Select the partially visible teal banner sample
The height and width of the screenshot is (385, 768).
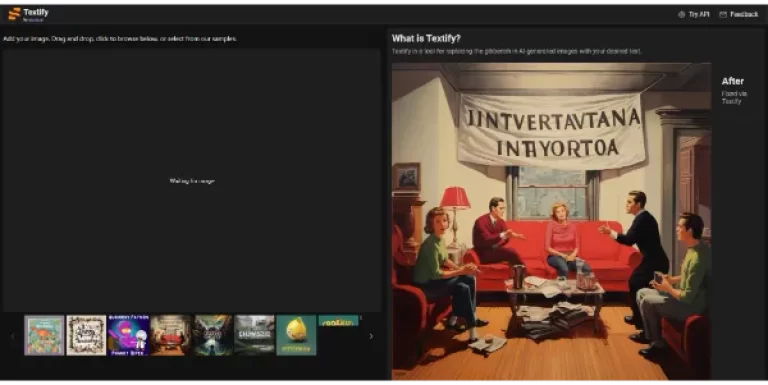click(x=338, y=321)
